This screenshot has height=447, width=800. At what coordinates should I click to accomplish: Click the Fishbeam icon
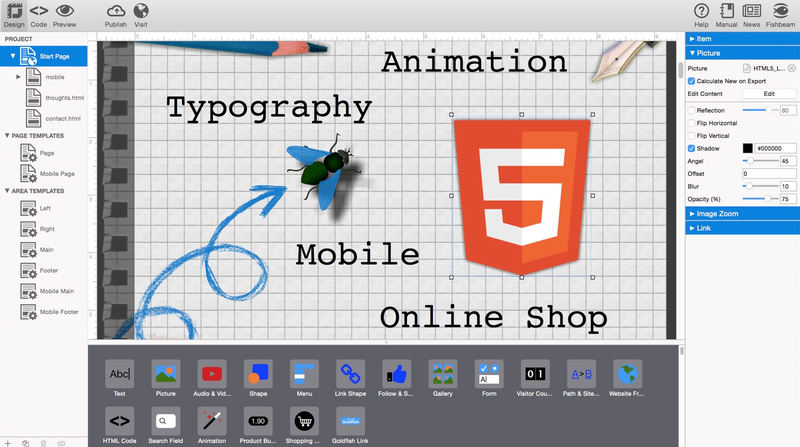click(x=780, y=15)
